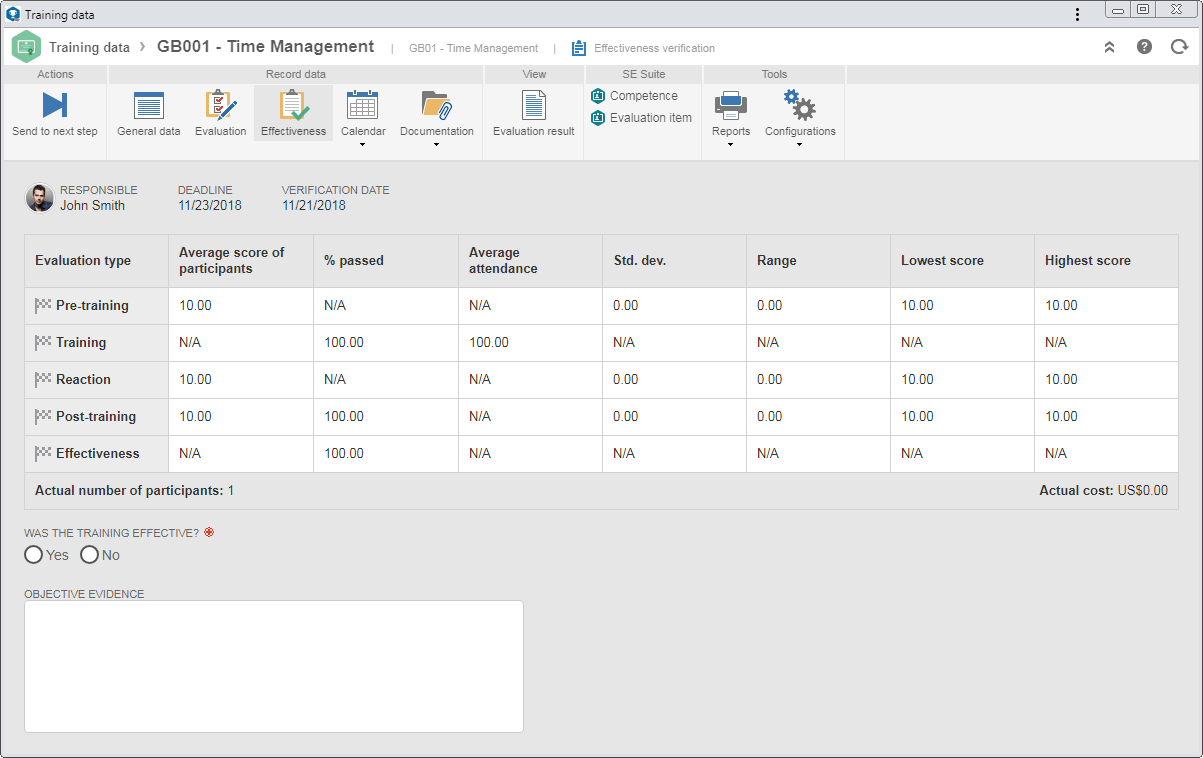The width and height of the screenshot is (1203, 758).
Task: Click the Evaluation item icon
Action: coord(598,118)
